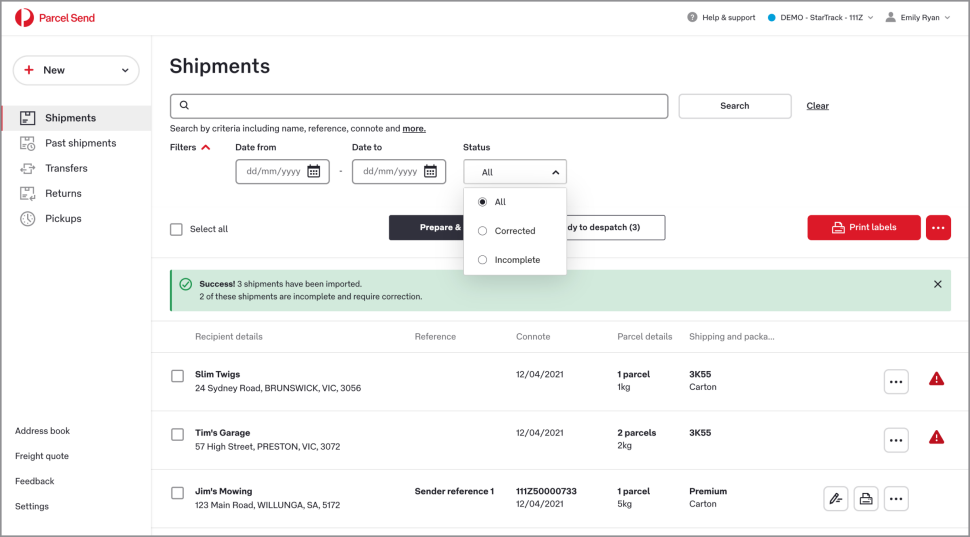The width and height of the screenshot is (970, 537).
Task: Click the Reference column header
Action: (x=435, y=337)
